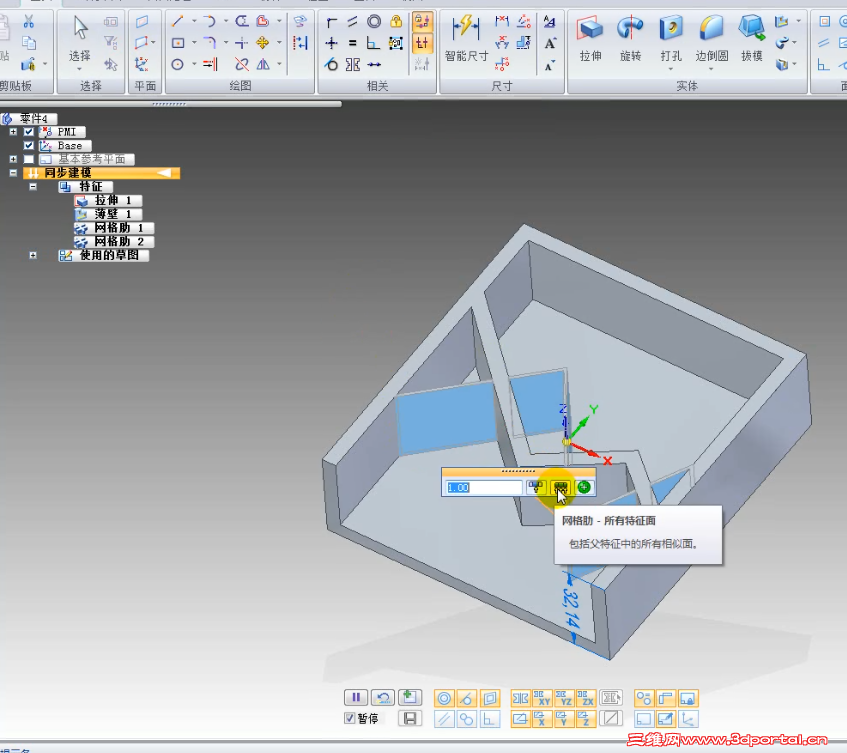Toggle the PMI checkbox in the tree
Screen dimensions: 847x753
pos(29,132)
